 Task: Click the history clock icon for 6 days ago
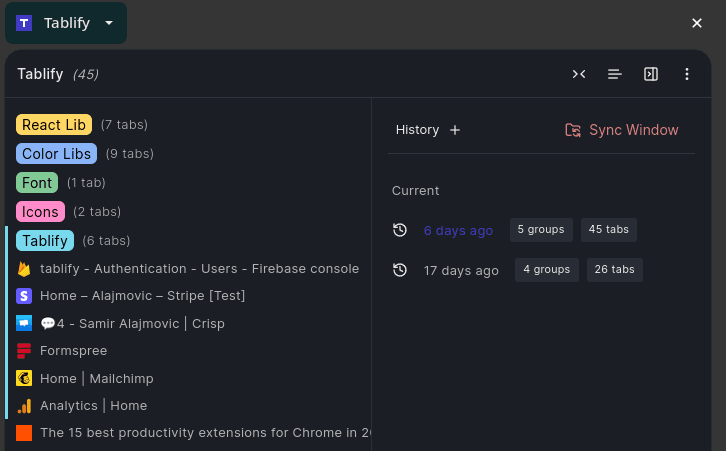click(400, 230)
